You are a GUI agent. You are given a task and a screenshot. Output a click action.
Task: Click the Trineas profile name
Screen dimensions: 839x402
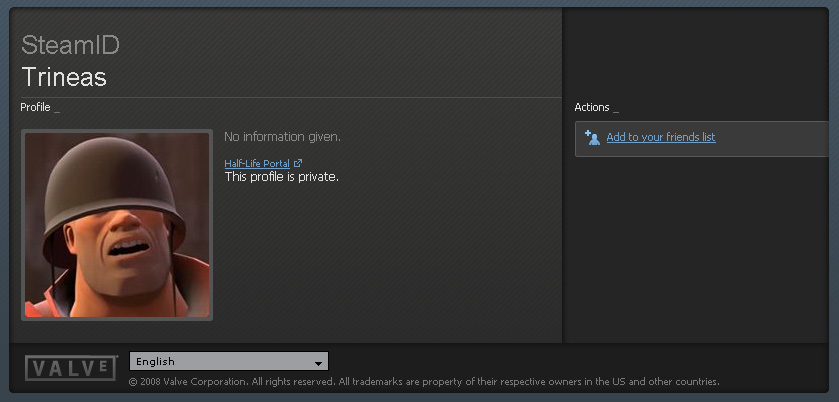click(64, 77)
